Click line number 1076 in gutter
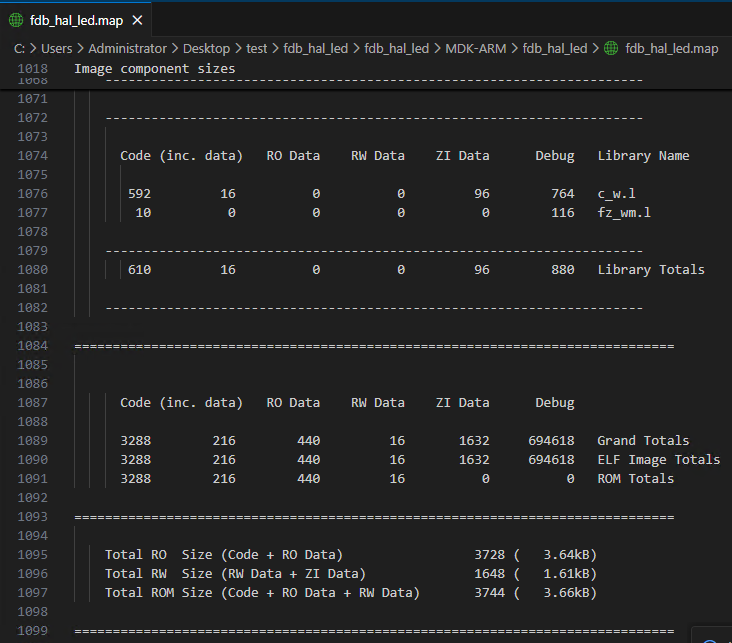This screenshot has height=643, width=732. pos(33,193)
